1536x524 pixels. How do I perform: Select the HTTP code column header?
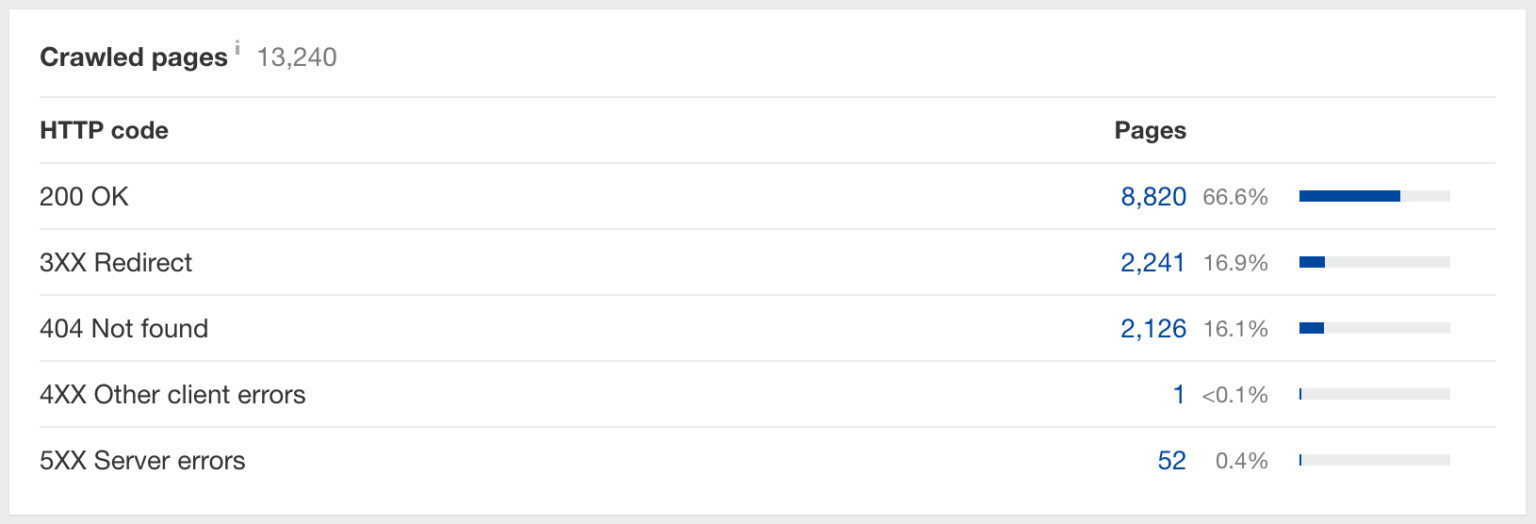click(x=104, y=131)
